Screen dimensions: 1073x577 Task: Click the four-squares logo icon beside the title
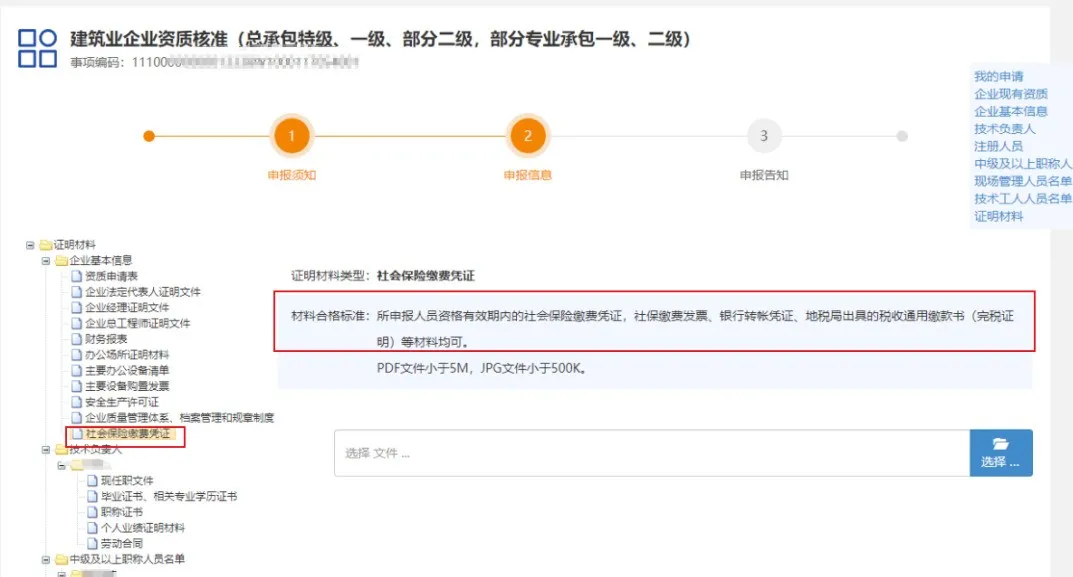point(38,48)
